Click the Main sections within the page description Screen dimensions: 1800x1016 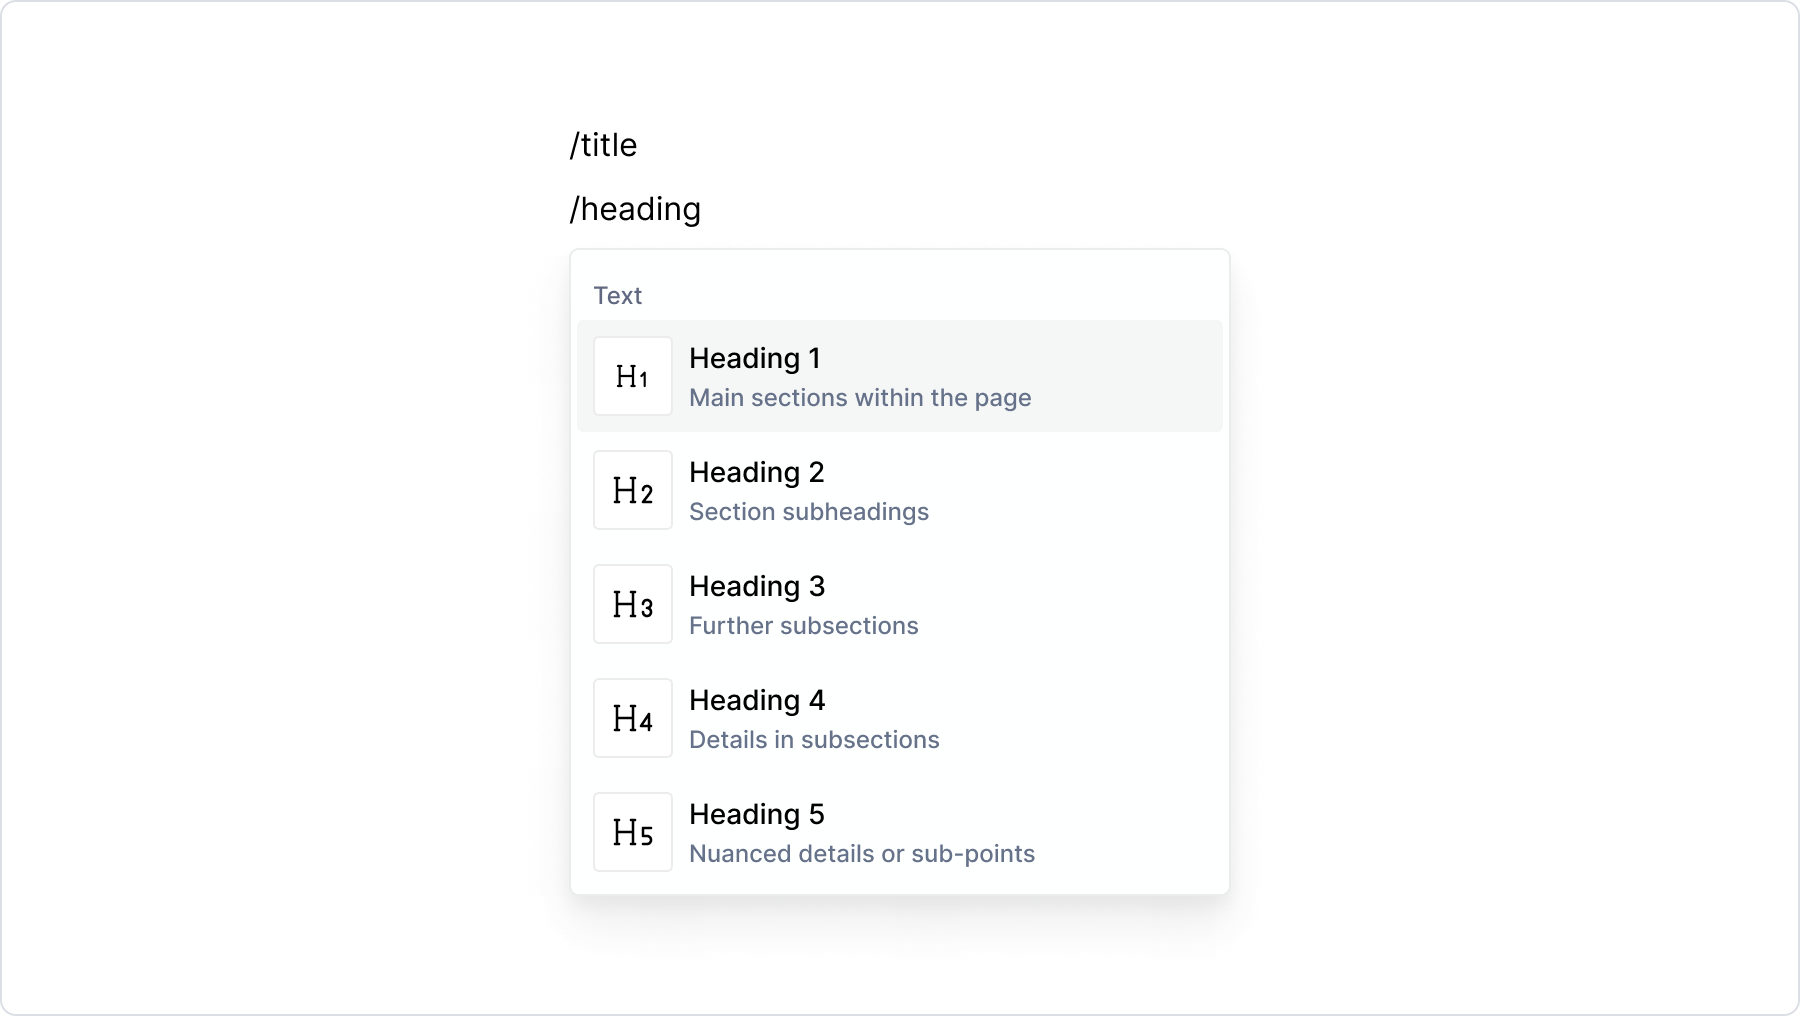coord(860,397)
